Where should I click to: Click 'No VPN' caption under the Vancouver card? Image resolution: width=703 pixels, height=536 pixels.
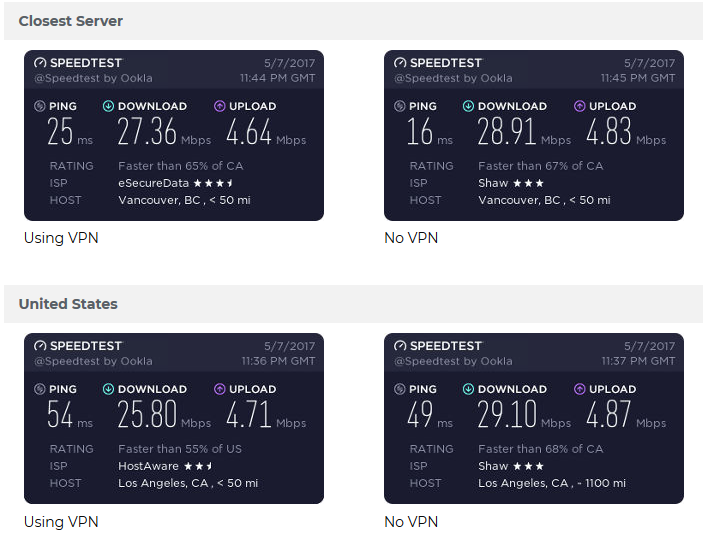point(411,238)
